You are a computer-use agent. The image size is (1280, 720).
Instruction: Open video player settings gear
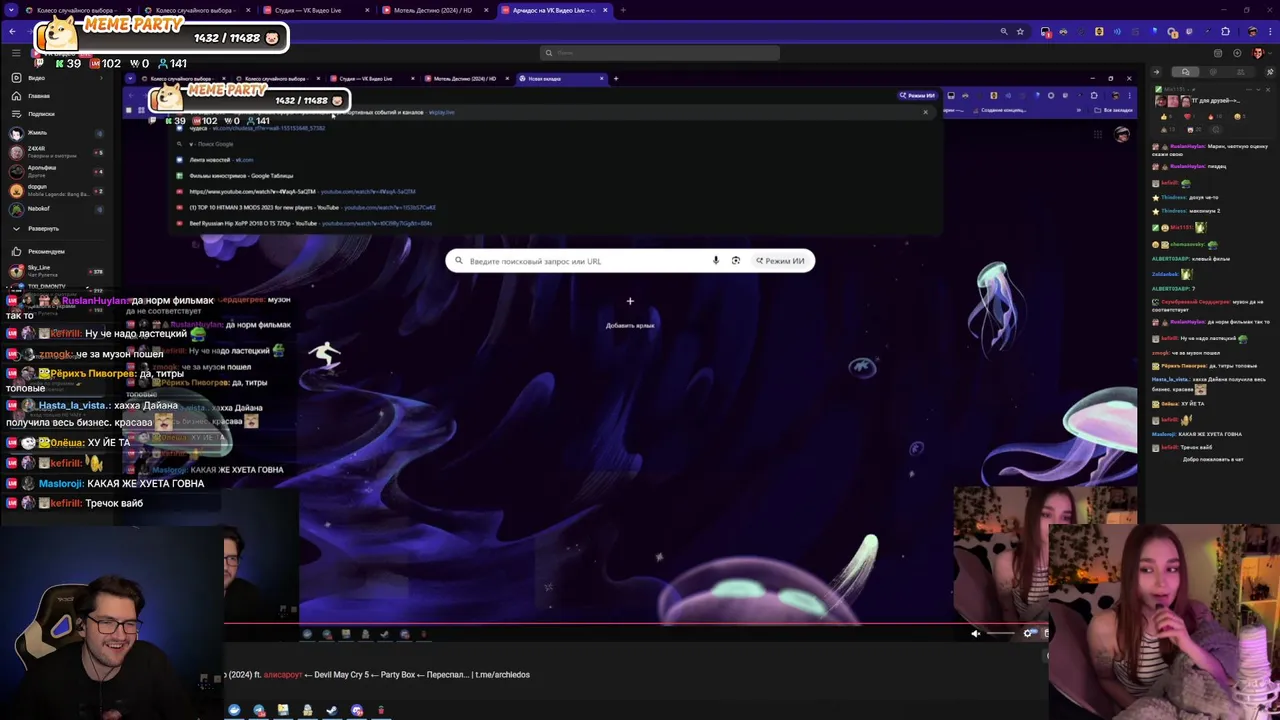tap(1028, 633)
